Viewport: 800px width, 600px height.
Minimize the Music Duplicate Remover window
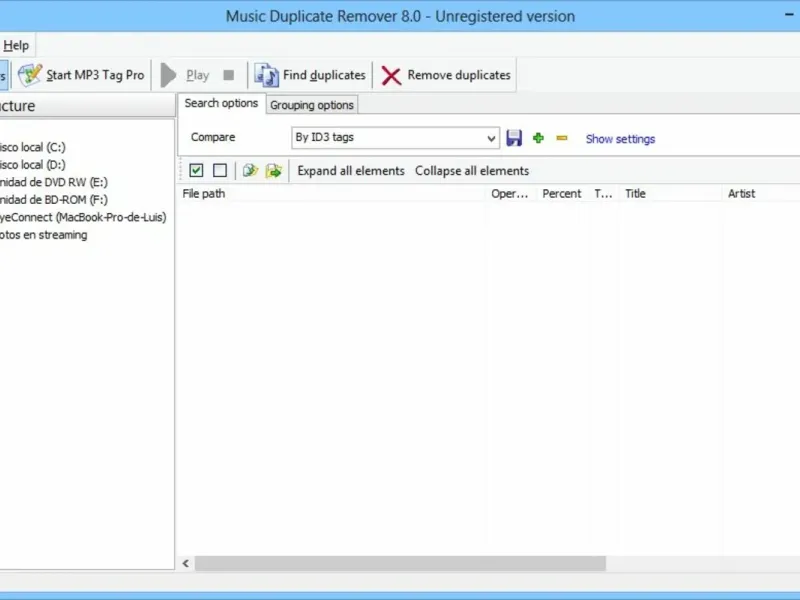coord(789,15)
